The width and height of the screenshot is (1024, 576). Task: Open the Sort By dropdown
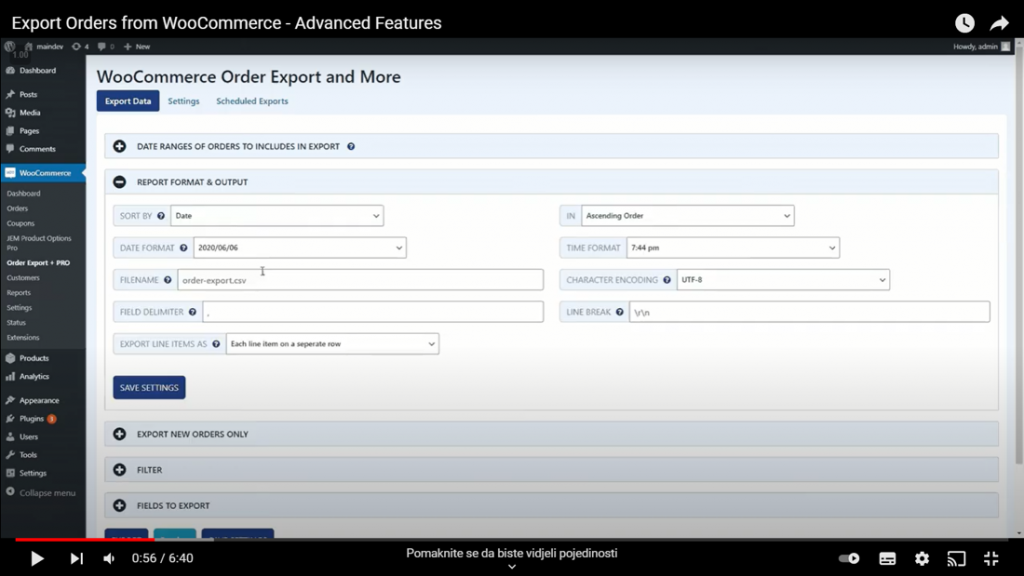click(x=277, y=216)
